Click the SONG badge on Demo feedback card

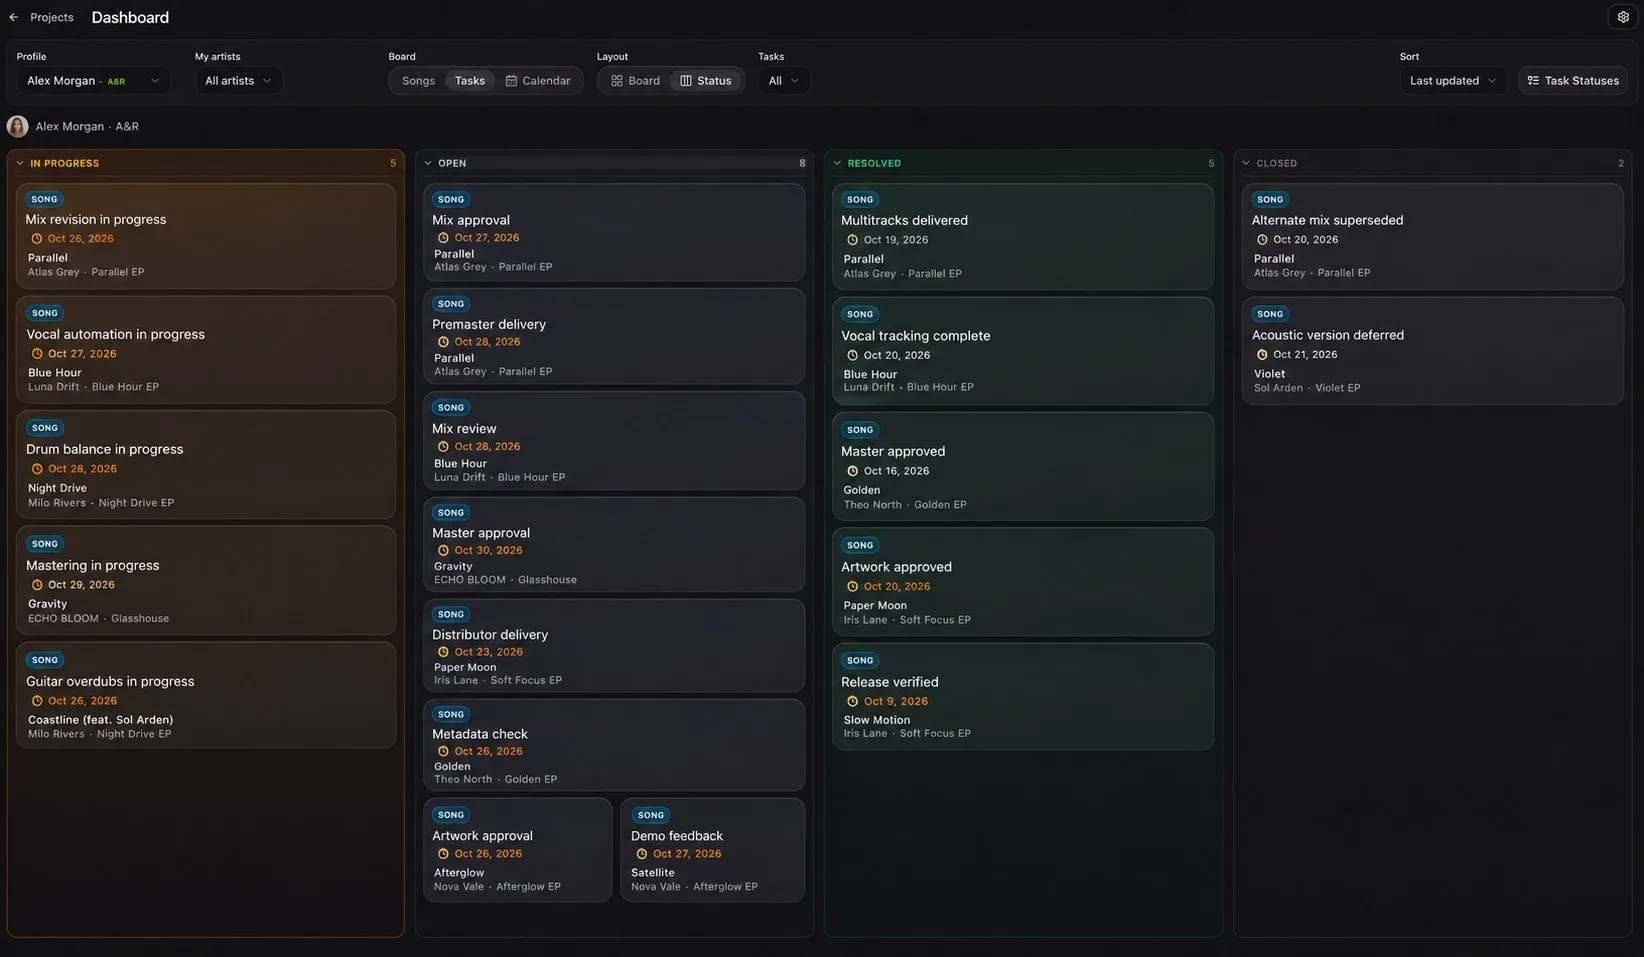pyautogui.click(x=651, y=815)
